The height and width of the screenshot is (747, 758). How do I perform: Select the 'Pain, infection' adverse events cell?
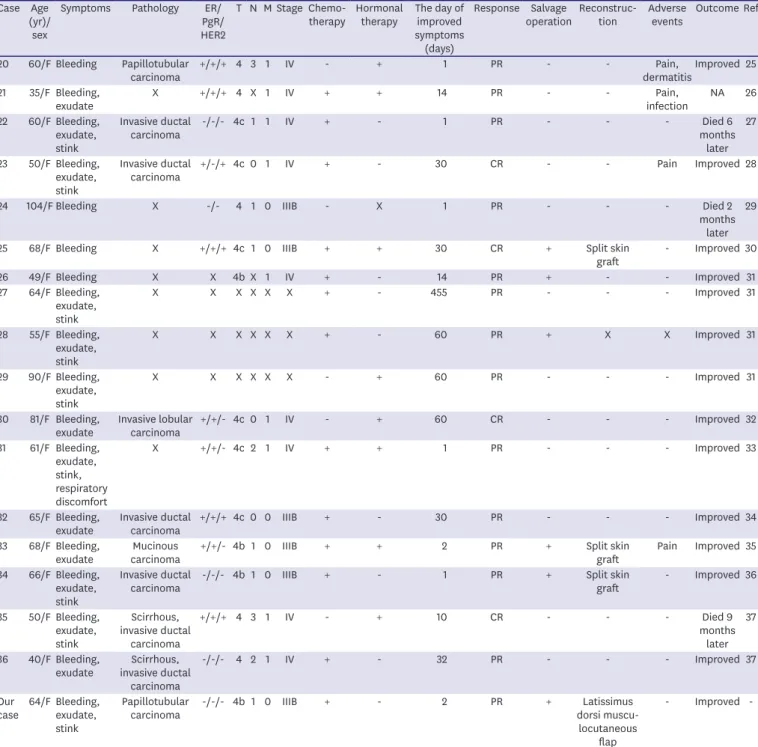click(667, 100)
